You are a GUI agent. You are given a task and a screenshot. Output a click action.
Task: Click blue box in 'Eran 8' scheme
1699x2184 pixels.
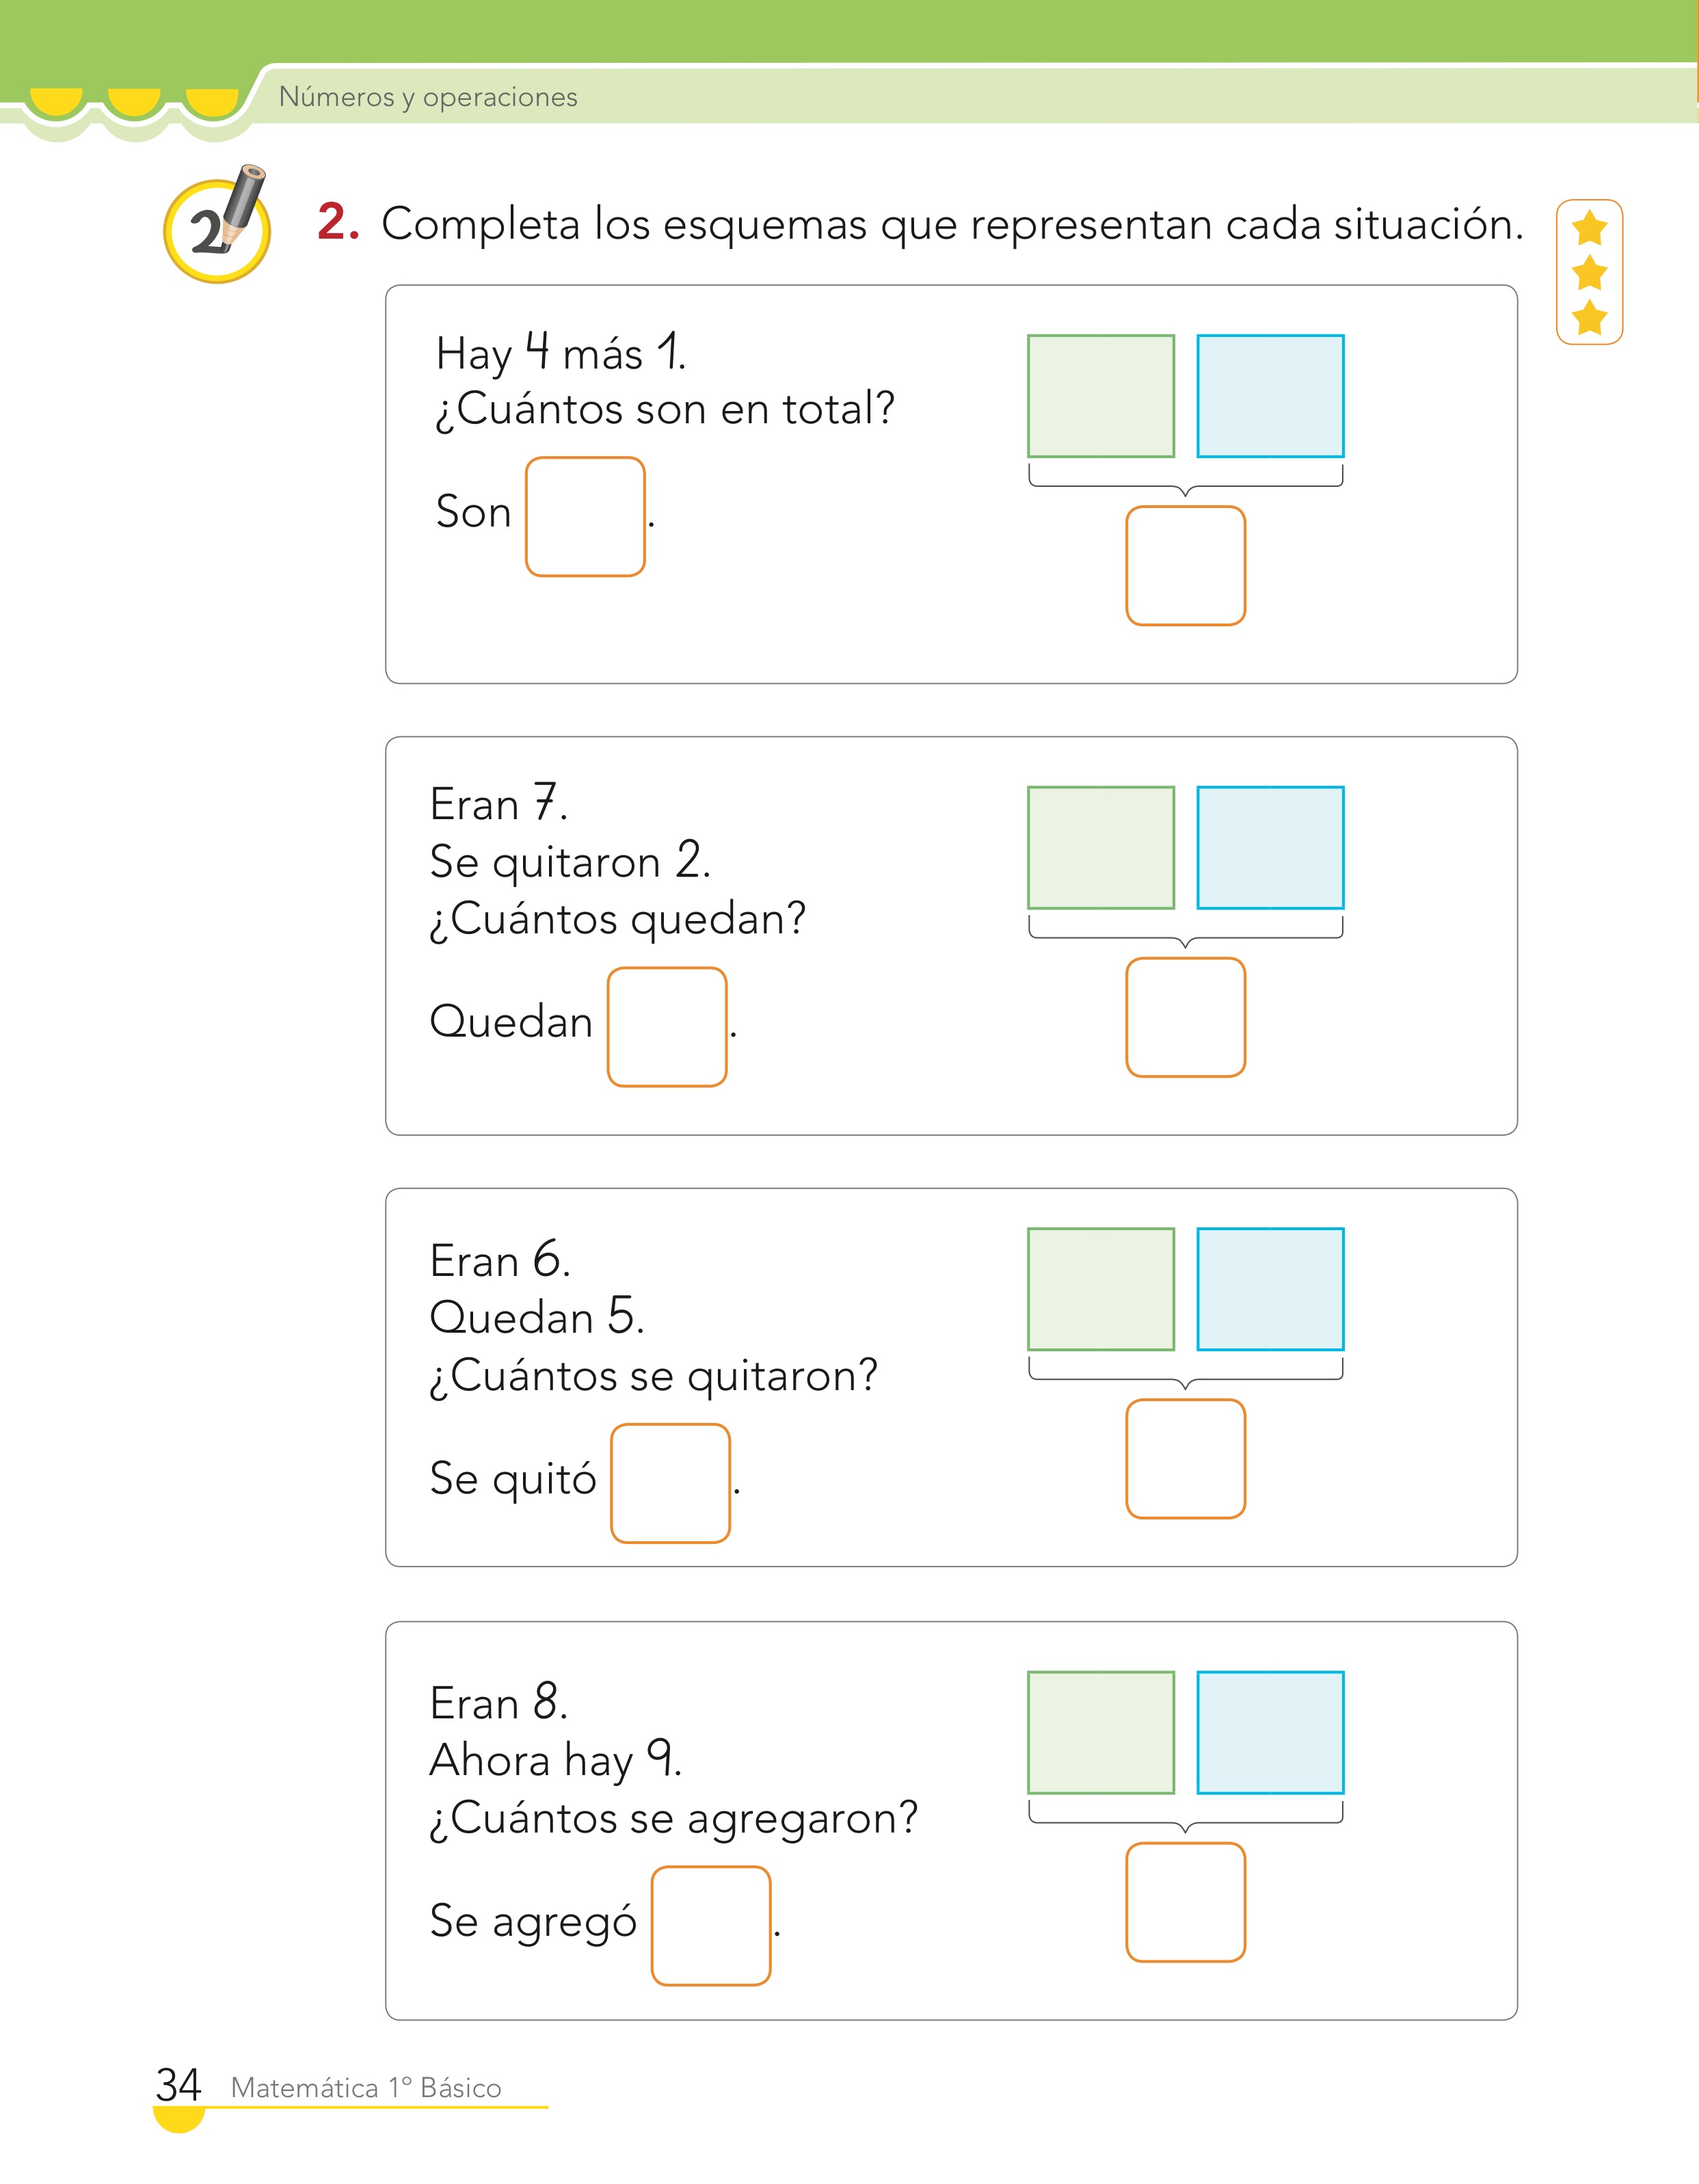tap(1270, 1732)
